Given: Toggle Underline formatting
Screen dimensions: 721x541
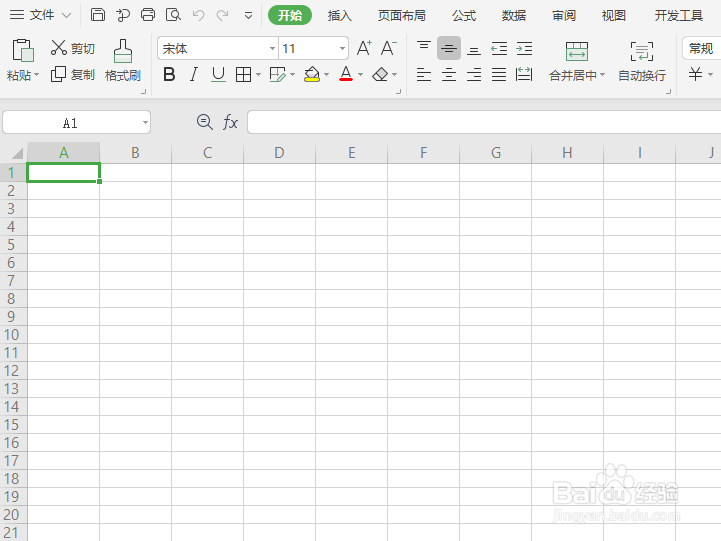Looking at the screenshot, I should click(x=218, y=74).
